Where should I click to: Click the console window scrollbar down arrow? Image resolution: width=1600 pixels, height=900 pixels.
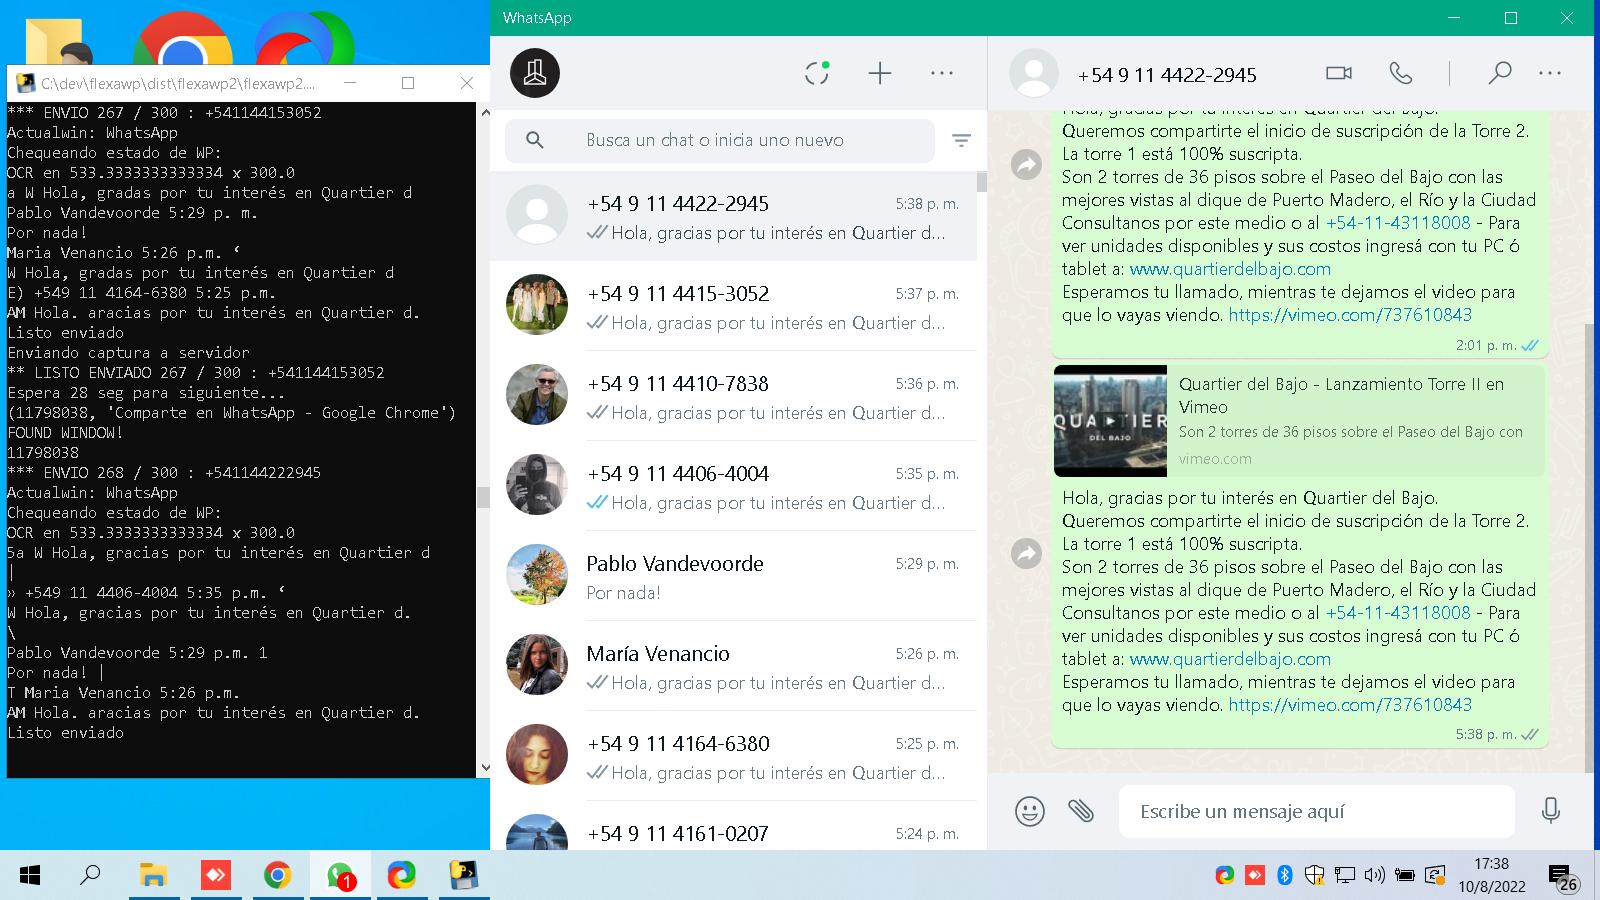[x=485, y=768]
